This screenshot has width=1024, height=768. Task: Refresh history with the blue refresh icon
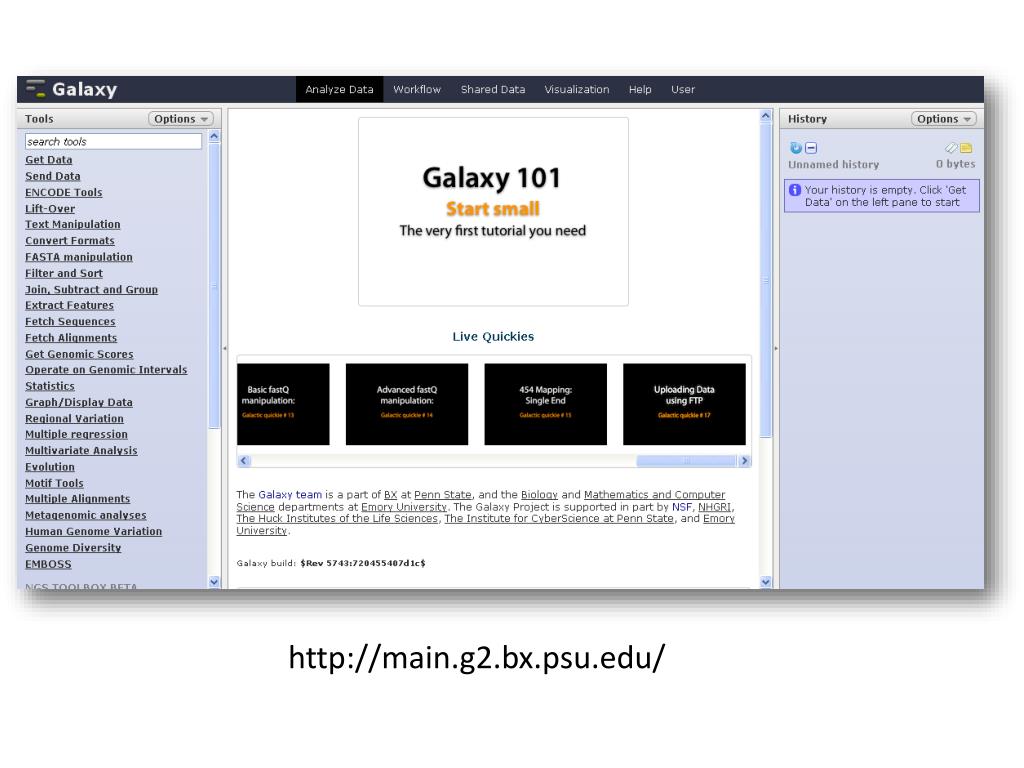795,148
